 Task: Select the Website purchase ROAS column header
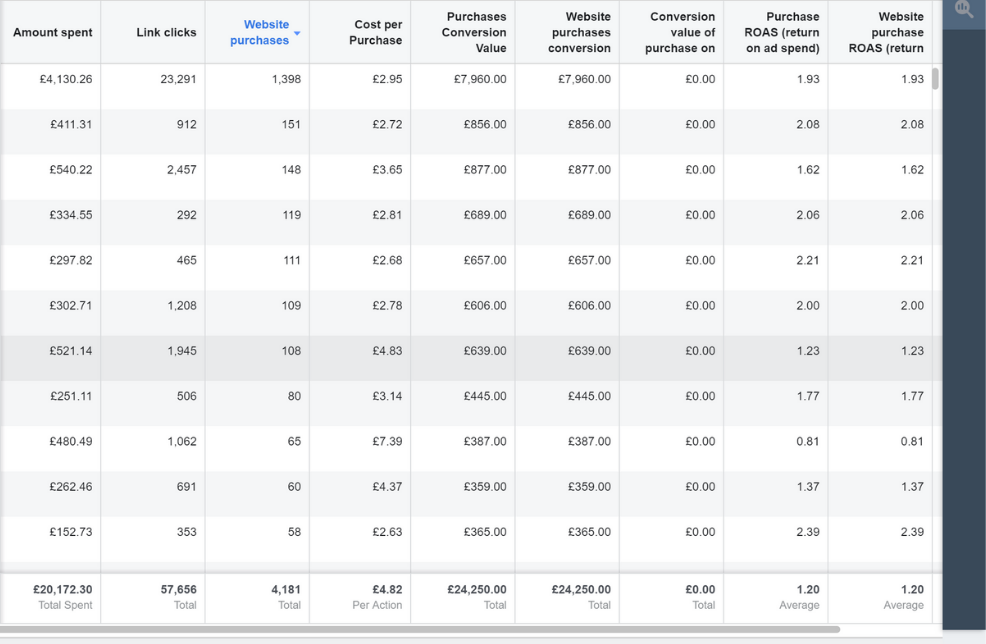886,33
